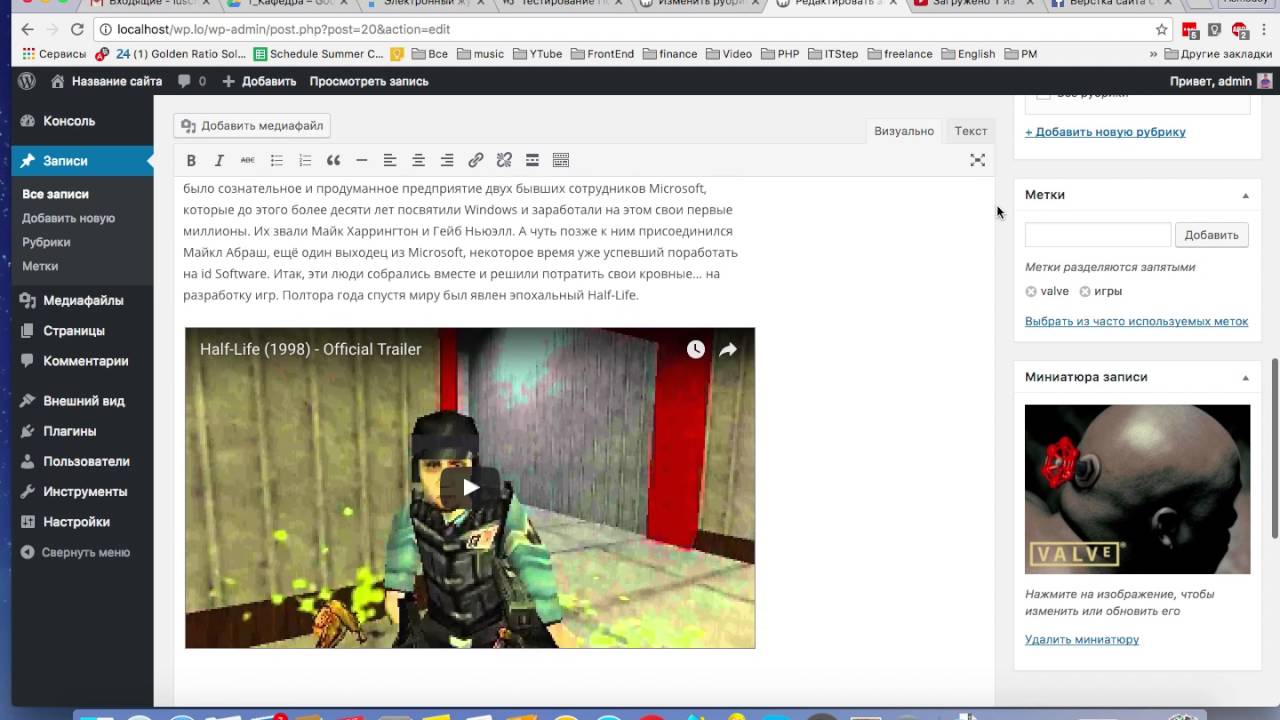Open the FrontEnd bookmarks folder
1280x720 pixels.
[x=602, y=54]
